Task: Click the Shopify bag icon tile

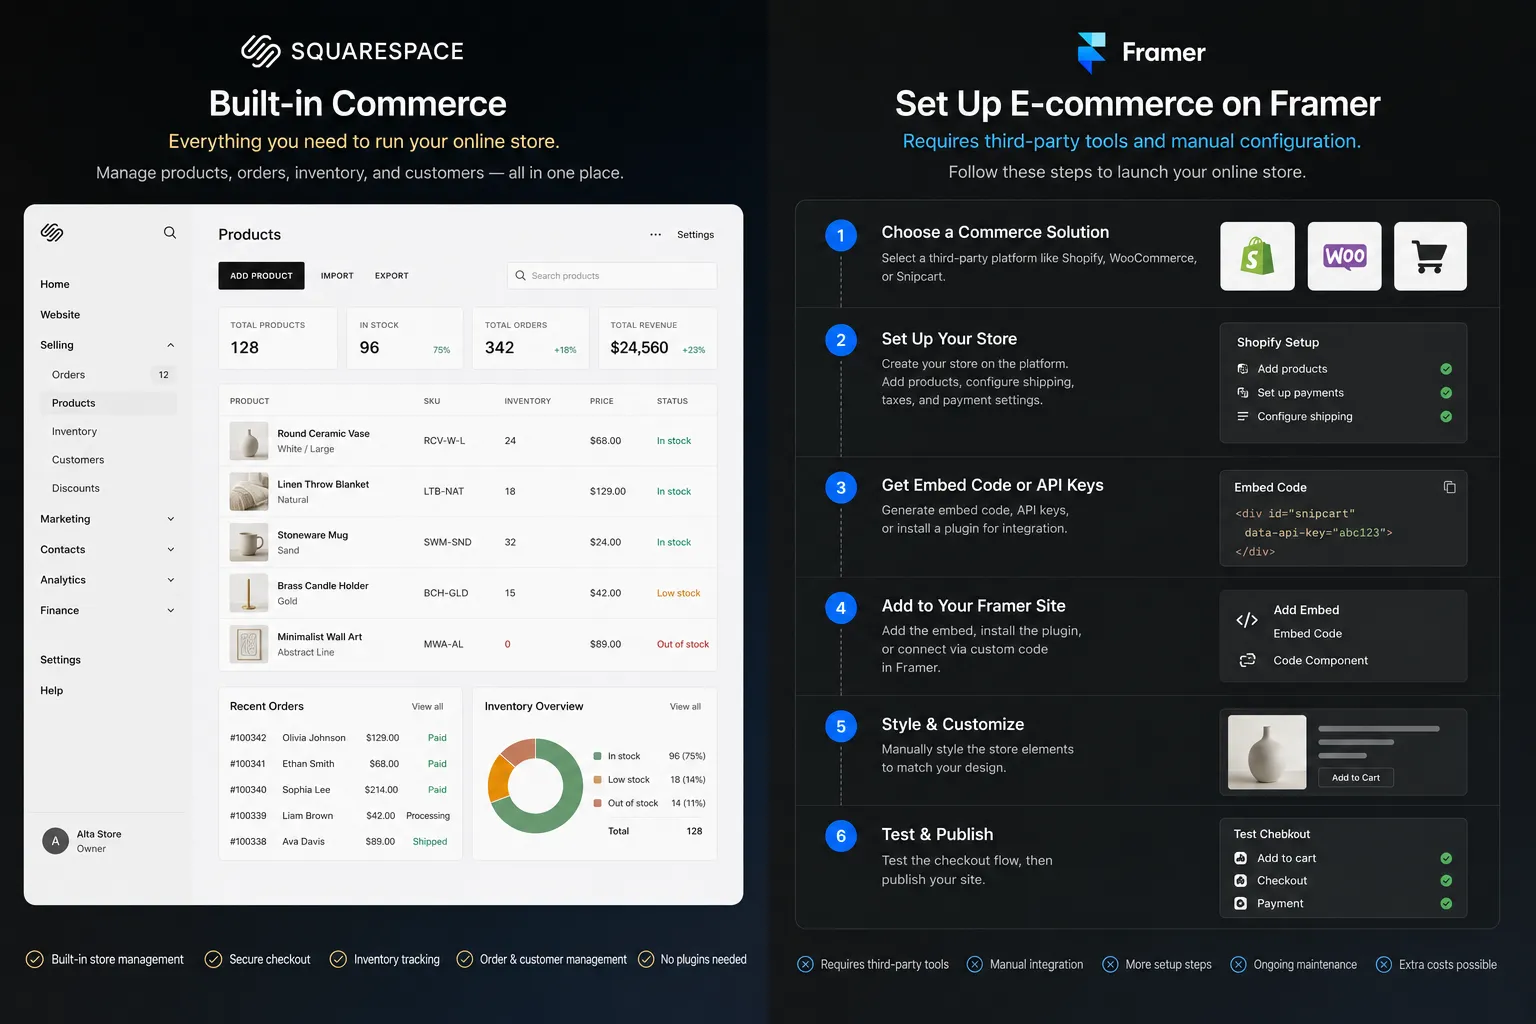Action: click(1257, 257)
